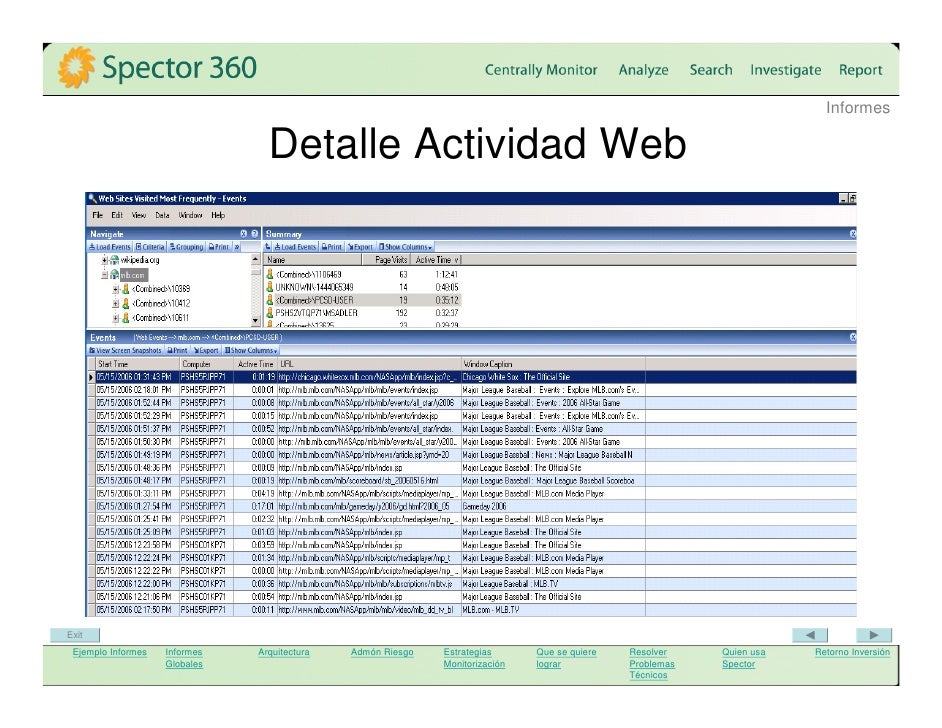
Task: Collapse the mlb.com tree node
Action: pos(105,275)
